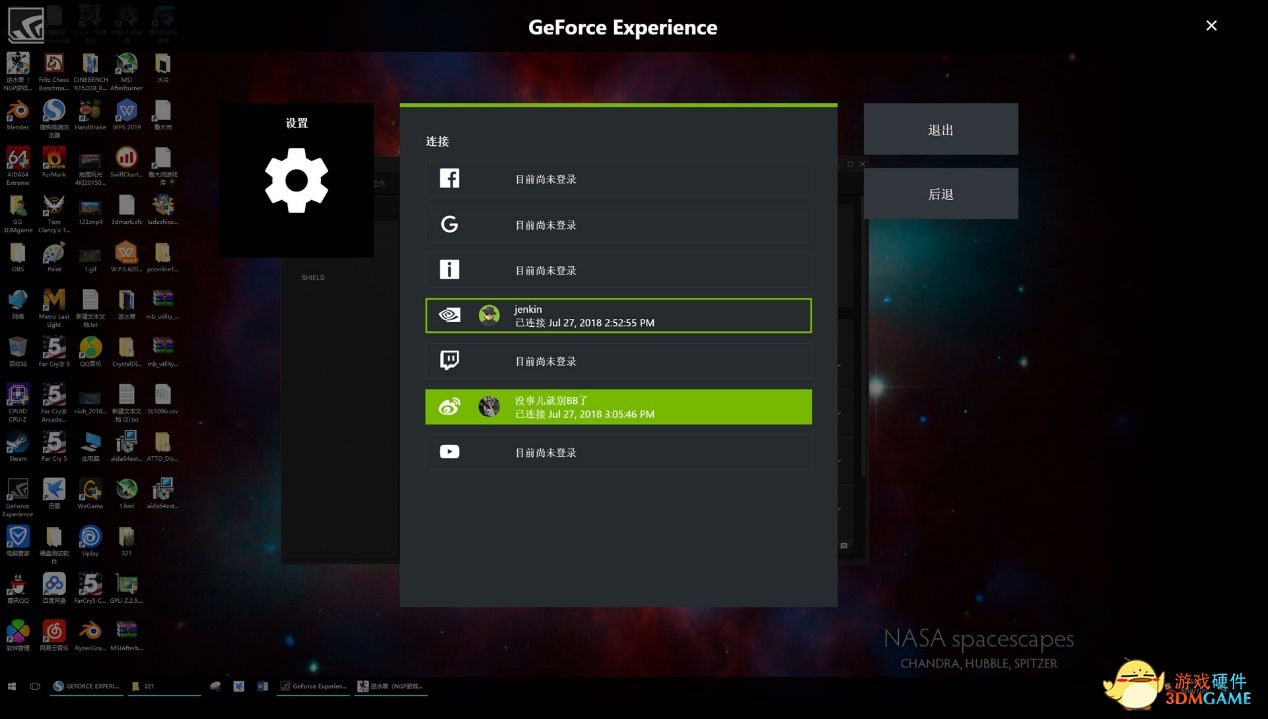Image resolution: width=1268 pixels, height=719 pixels.
Task: Close the GeForce Experience overlay
Action: coord(1211,26)
